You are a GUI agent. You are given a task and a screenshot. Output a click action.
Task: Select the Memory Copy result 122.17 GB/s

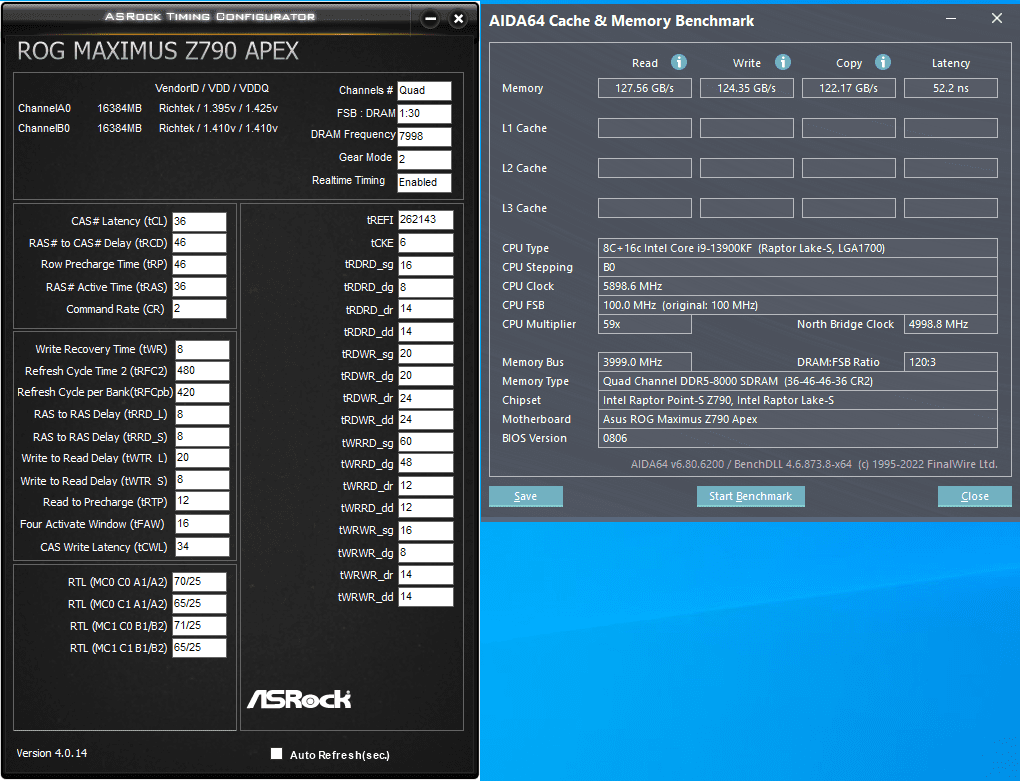pos(849,88)
